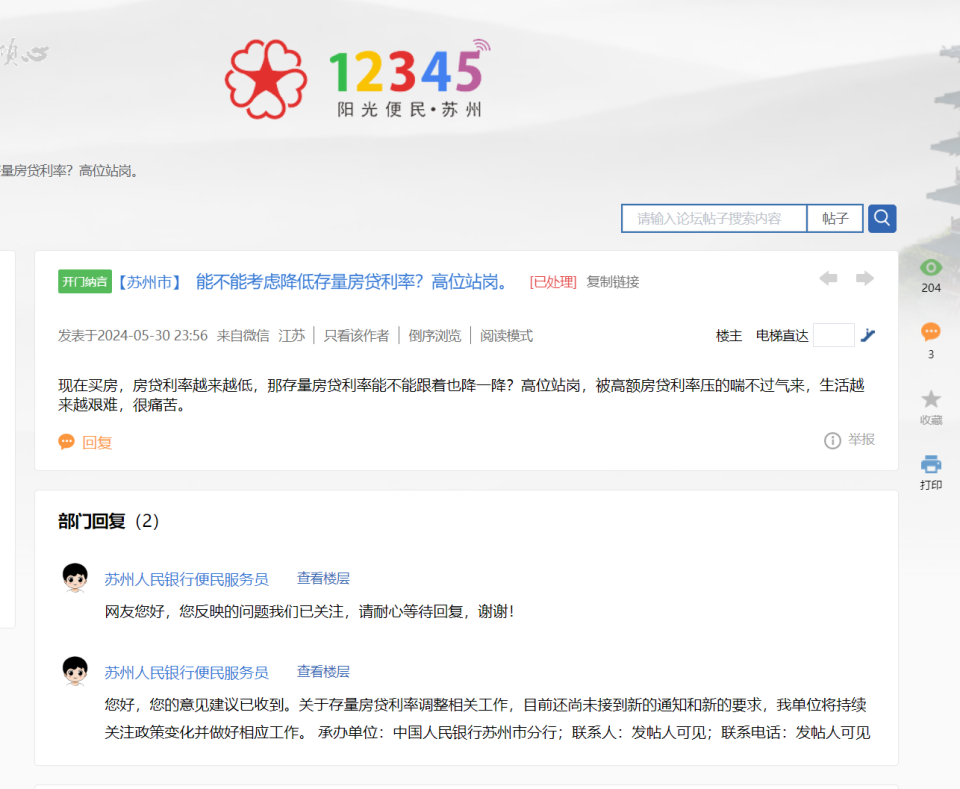Screen dimensions: 960x789
Task: Click the 收藏 star icon
Action: [x=931, y=399]
